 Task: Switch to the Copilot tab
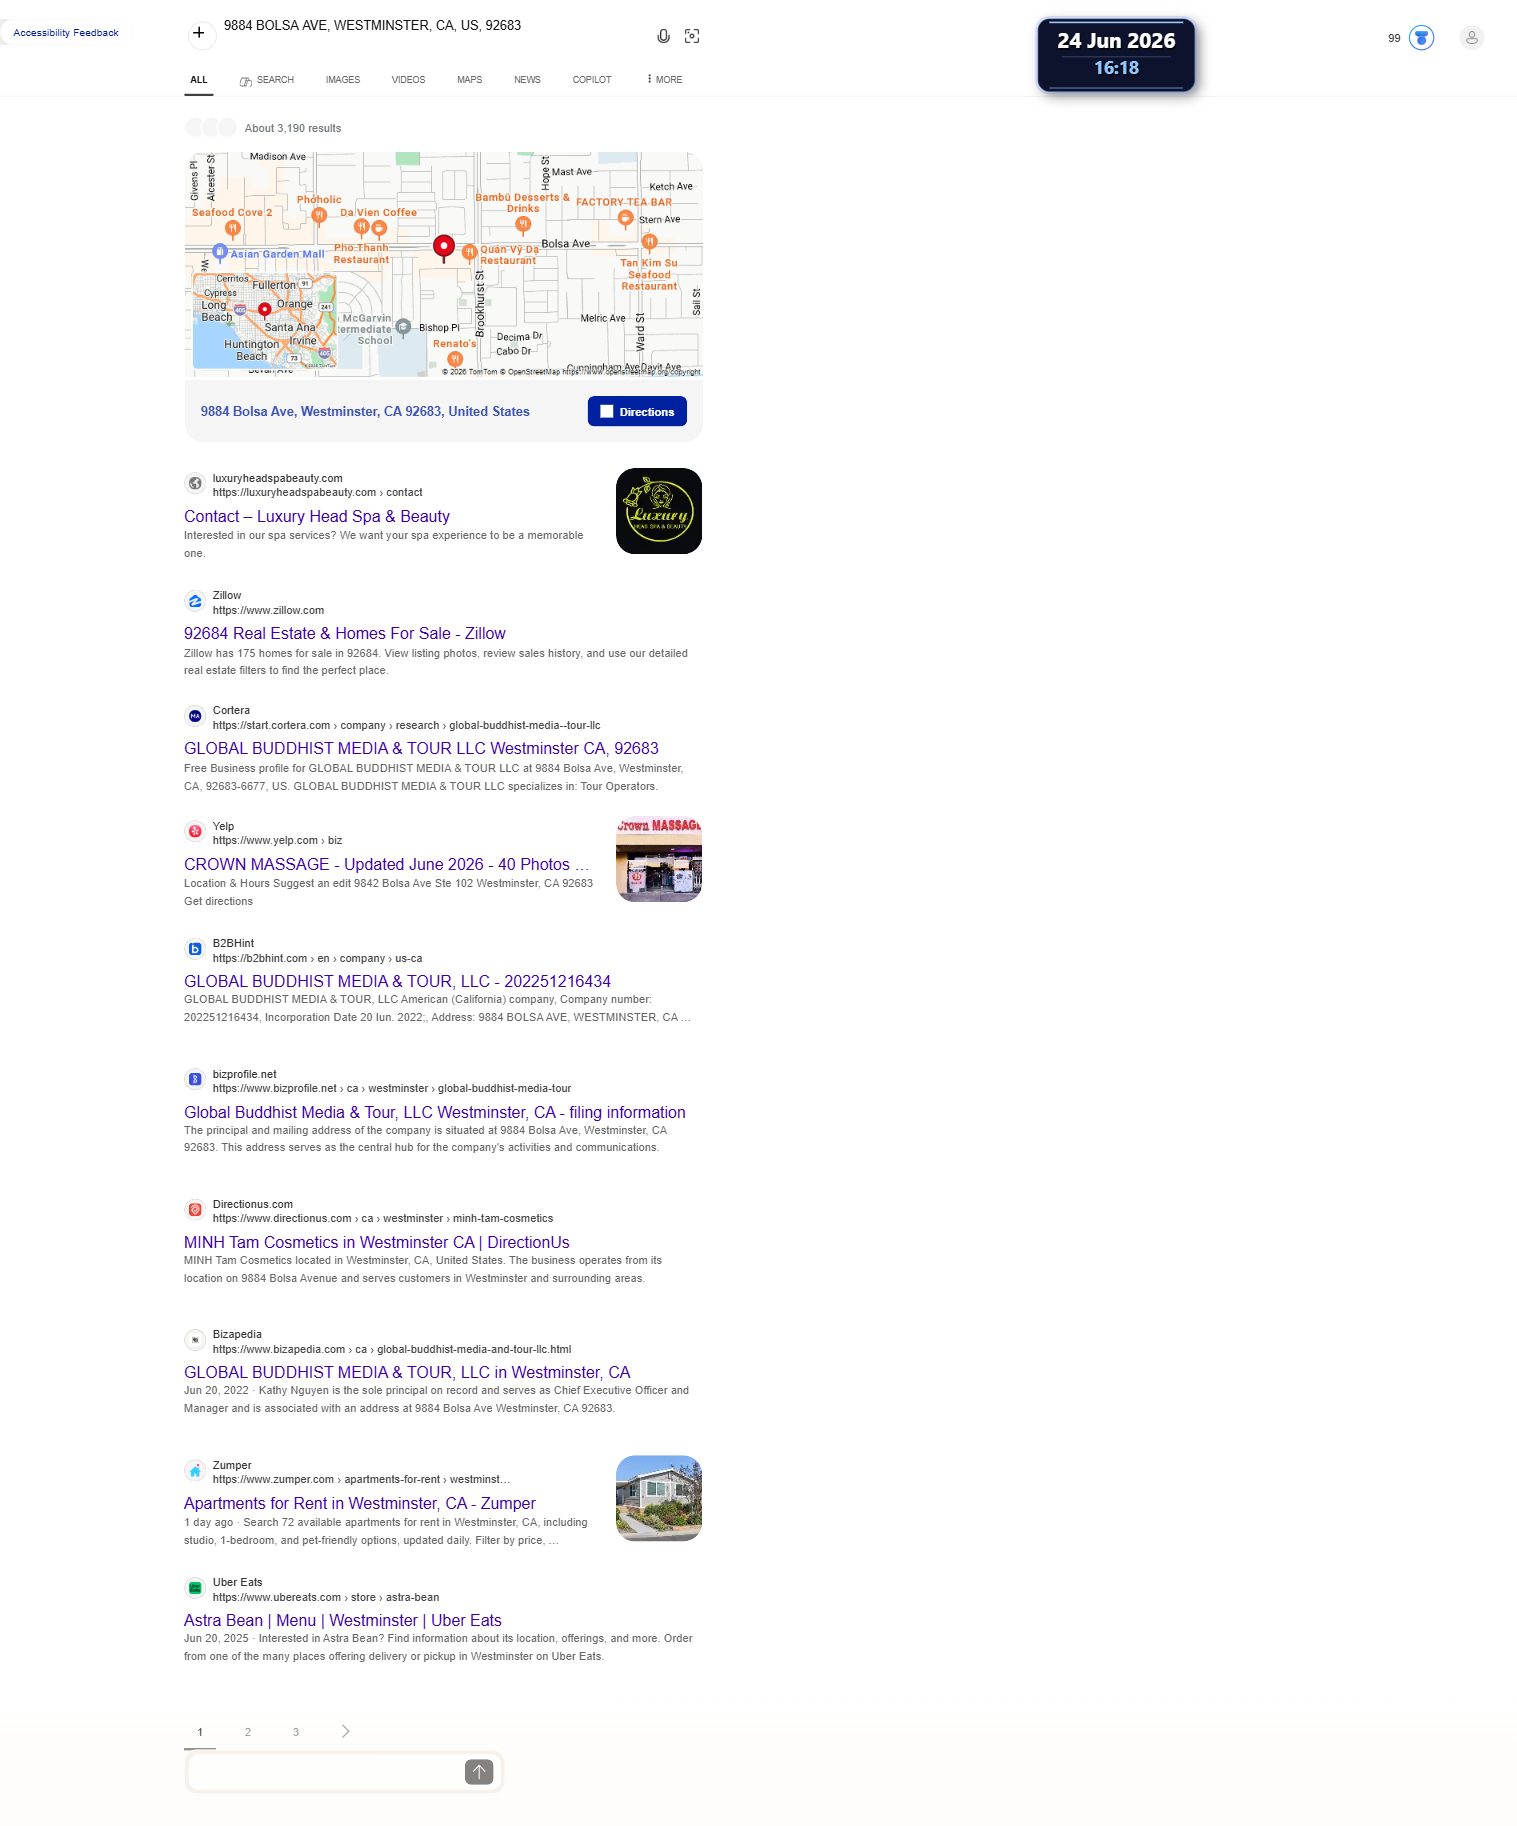click(592, 80)
